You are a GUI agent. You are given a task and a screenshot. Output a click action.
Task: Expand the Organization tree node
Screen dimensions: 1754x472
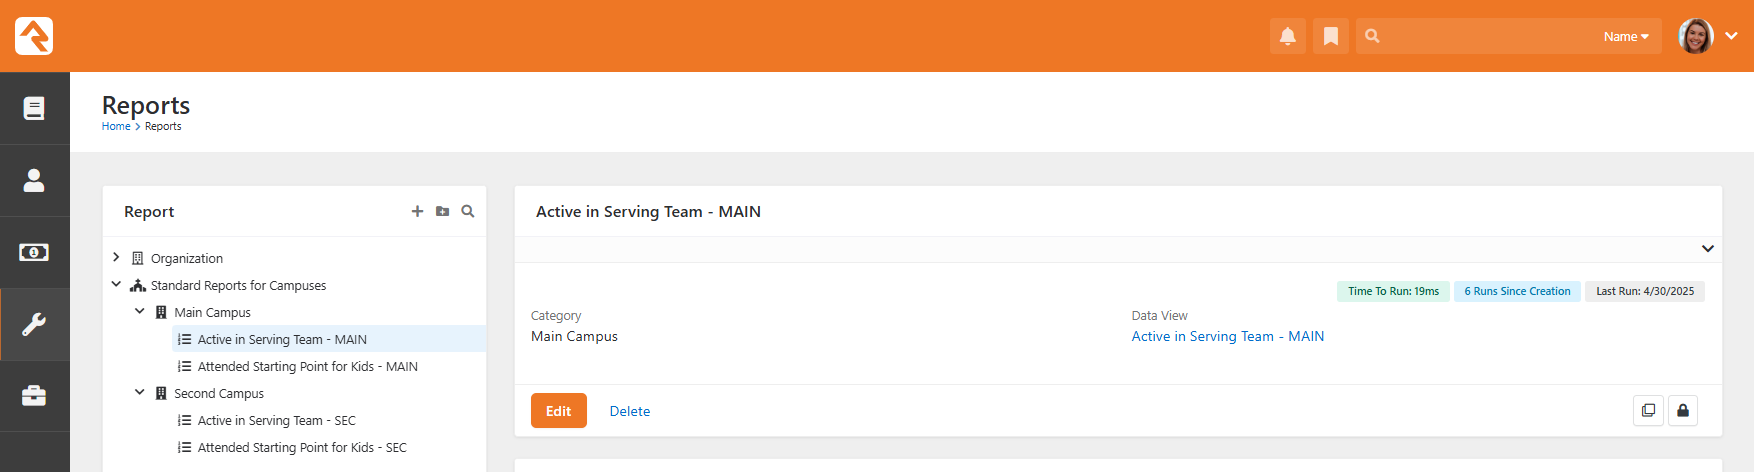[116, 257]
